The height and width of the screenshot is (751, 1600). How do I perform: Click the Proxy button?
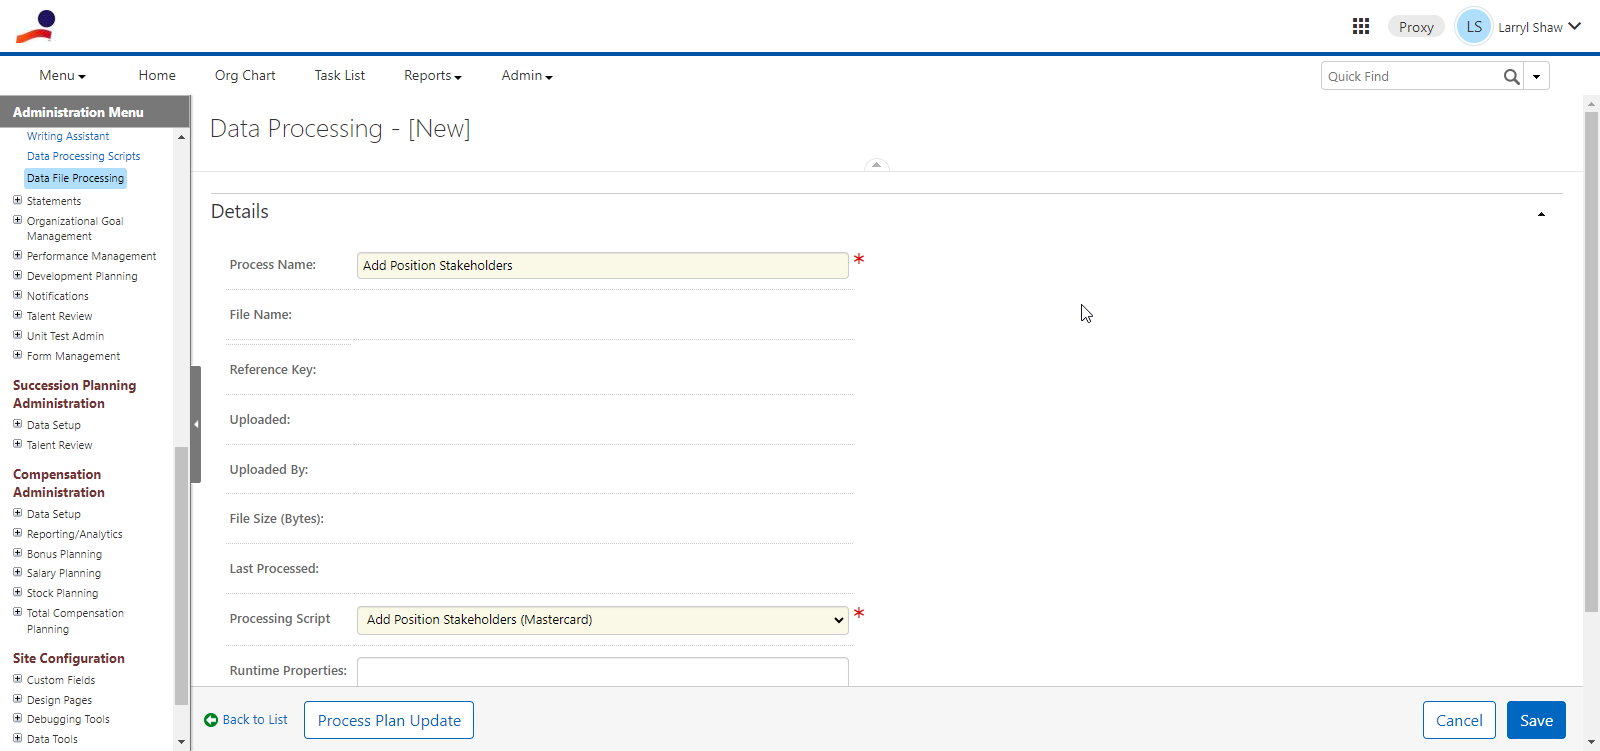point(1416,27)
